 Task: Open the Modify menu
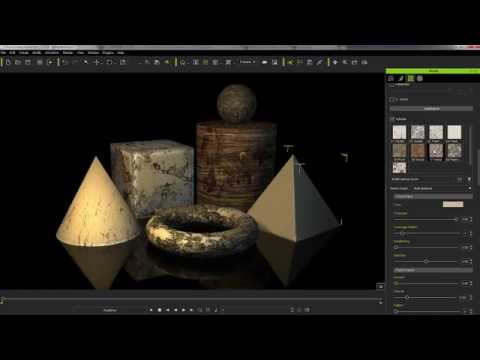(37, 53)
